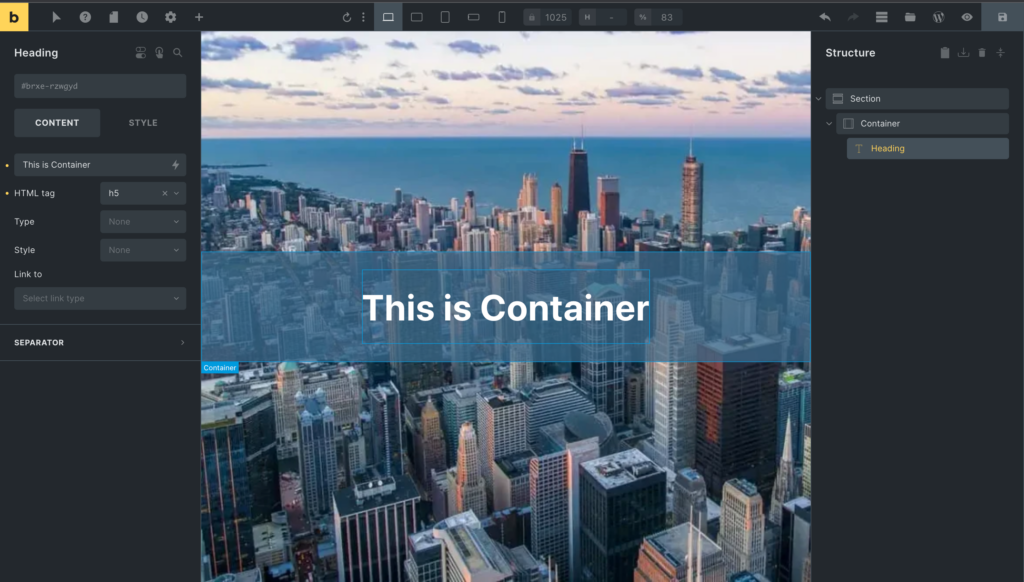Click the dynamic data lightning bolt icon
This screenshot has height=582, width=1024.
pyautogui.click(x=176, y=165)
